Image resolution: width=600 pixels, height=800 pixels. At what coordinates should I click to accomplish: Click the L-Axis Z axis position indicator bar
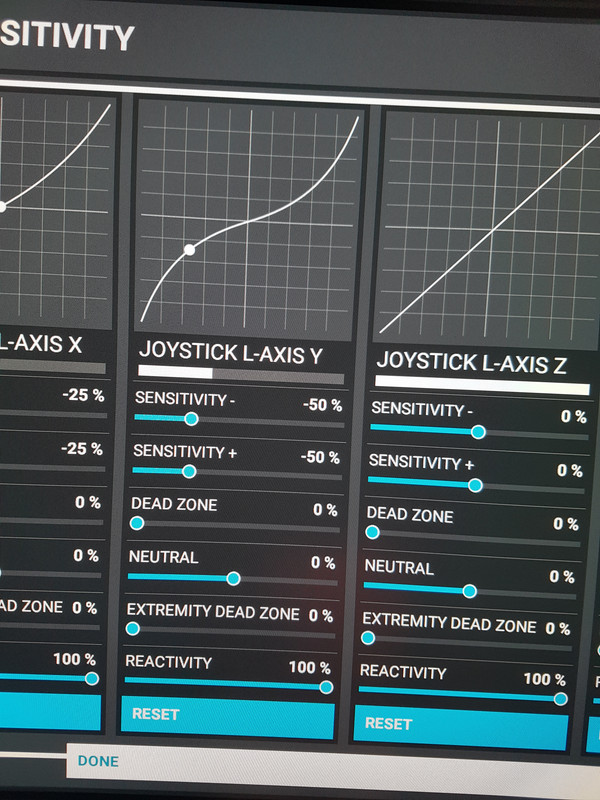[x=482, y=385]
